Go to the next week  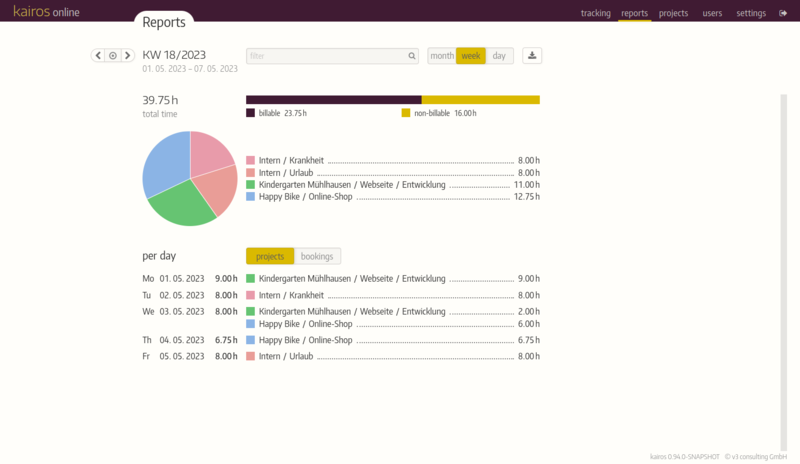pos(127,56)
